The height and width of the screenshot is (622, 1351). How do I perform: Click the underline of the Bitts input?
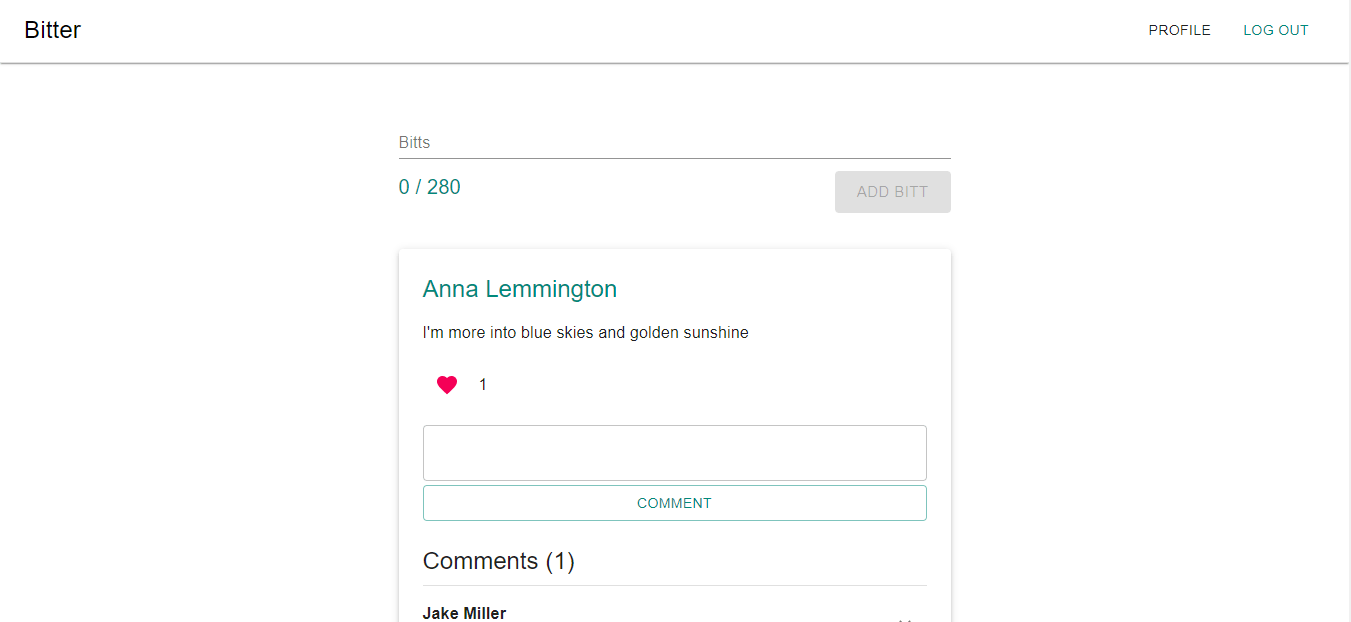click(x=674, y=158)
